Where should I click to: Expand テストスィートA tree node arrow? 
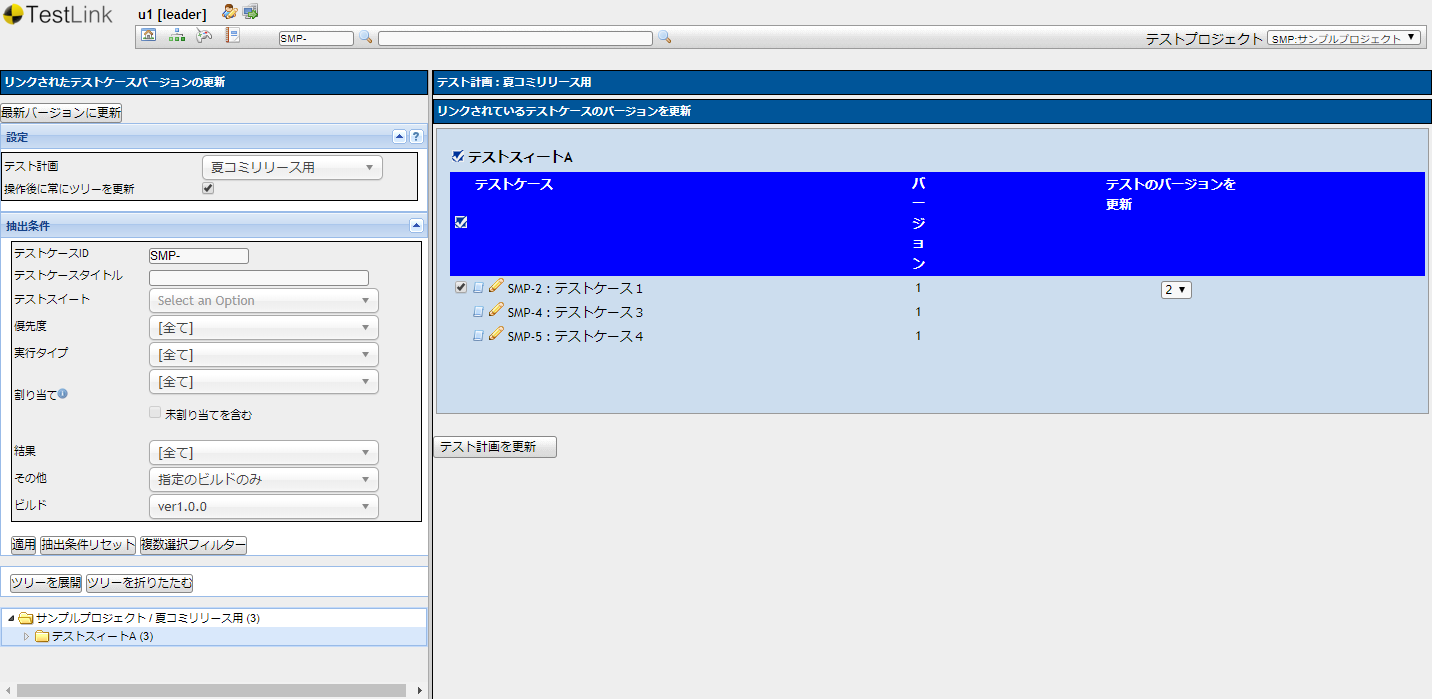coord(26,636)
